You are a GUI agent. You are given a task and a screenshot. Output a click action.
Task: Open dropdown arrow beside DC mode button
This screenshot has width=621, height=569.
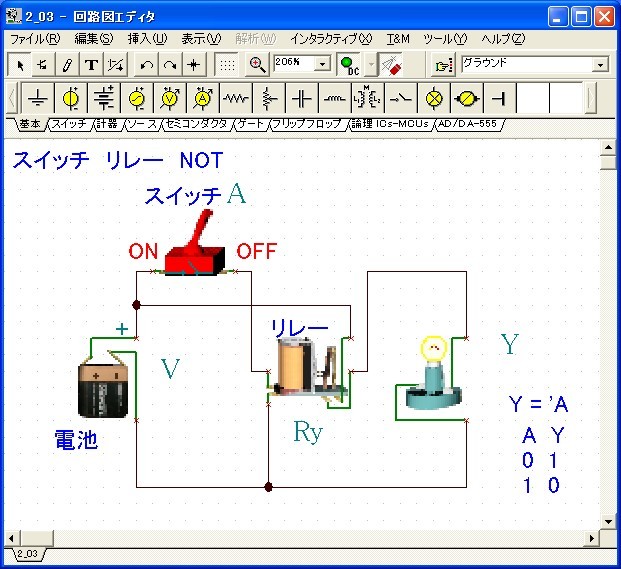[x=370, y=64]
